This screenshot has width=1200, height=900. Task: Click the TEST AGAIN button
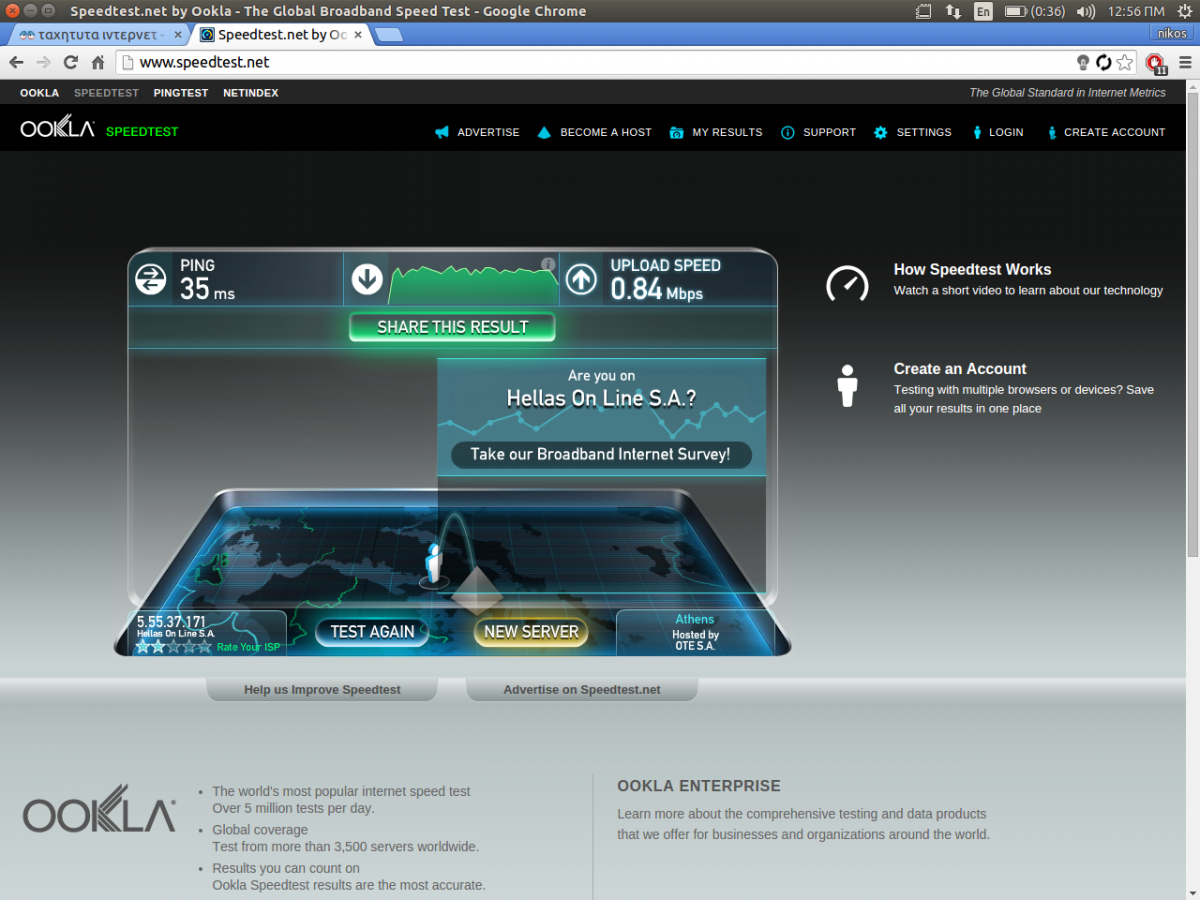pos(372,632)
